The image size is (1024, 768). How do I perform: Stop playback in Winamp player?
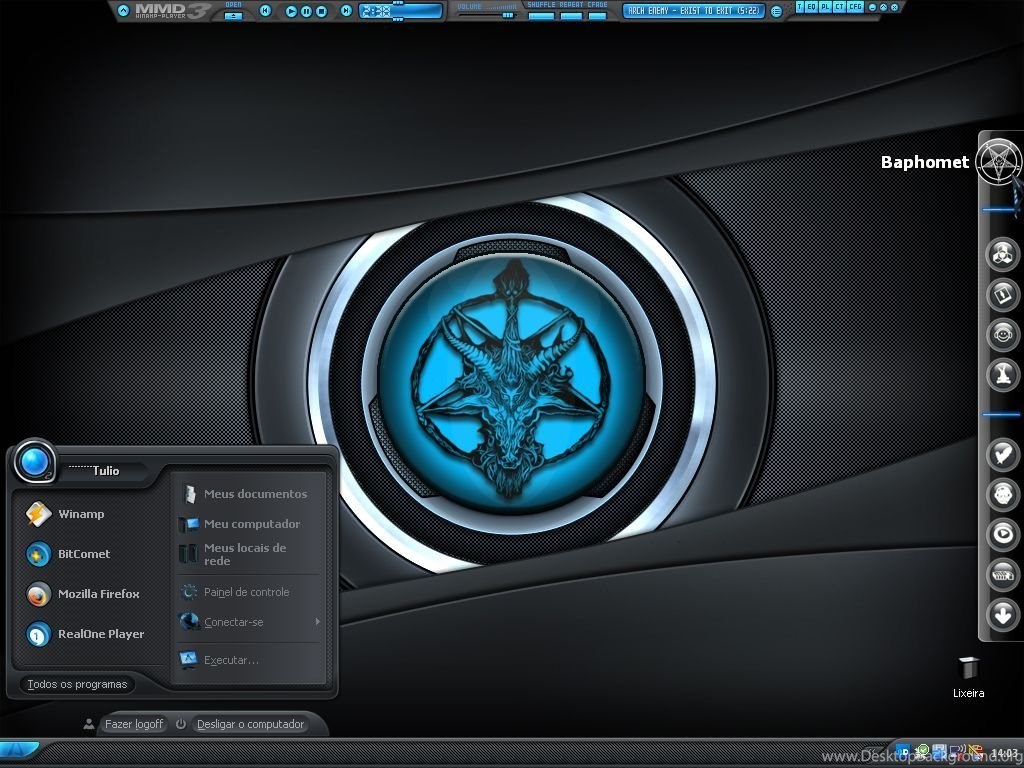coord(321,11)
